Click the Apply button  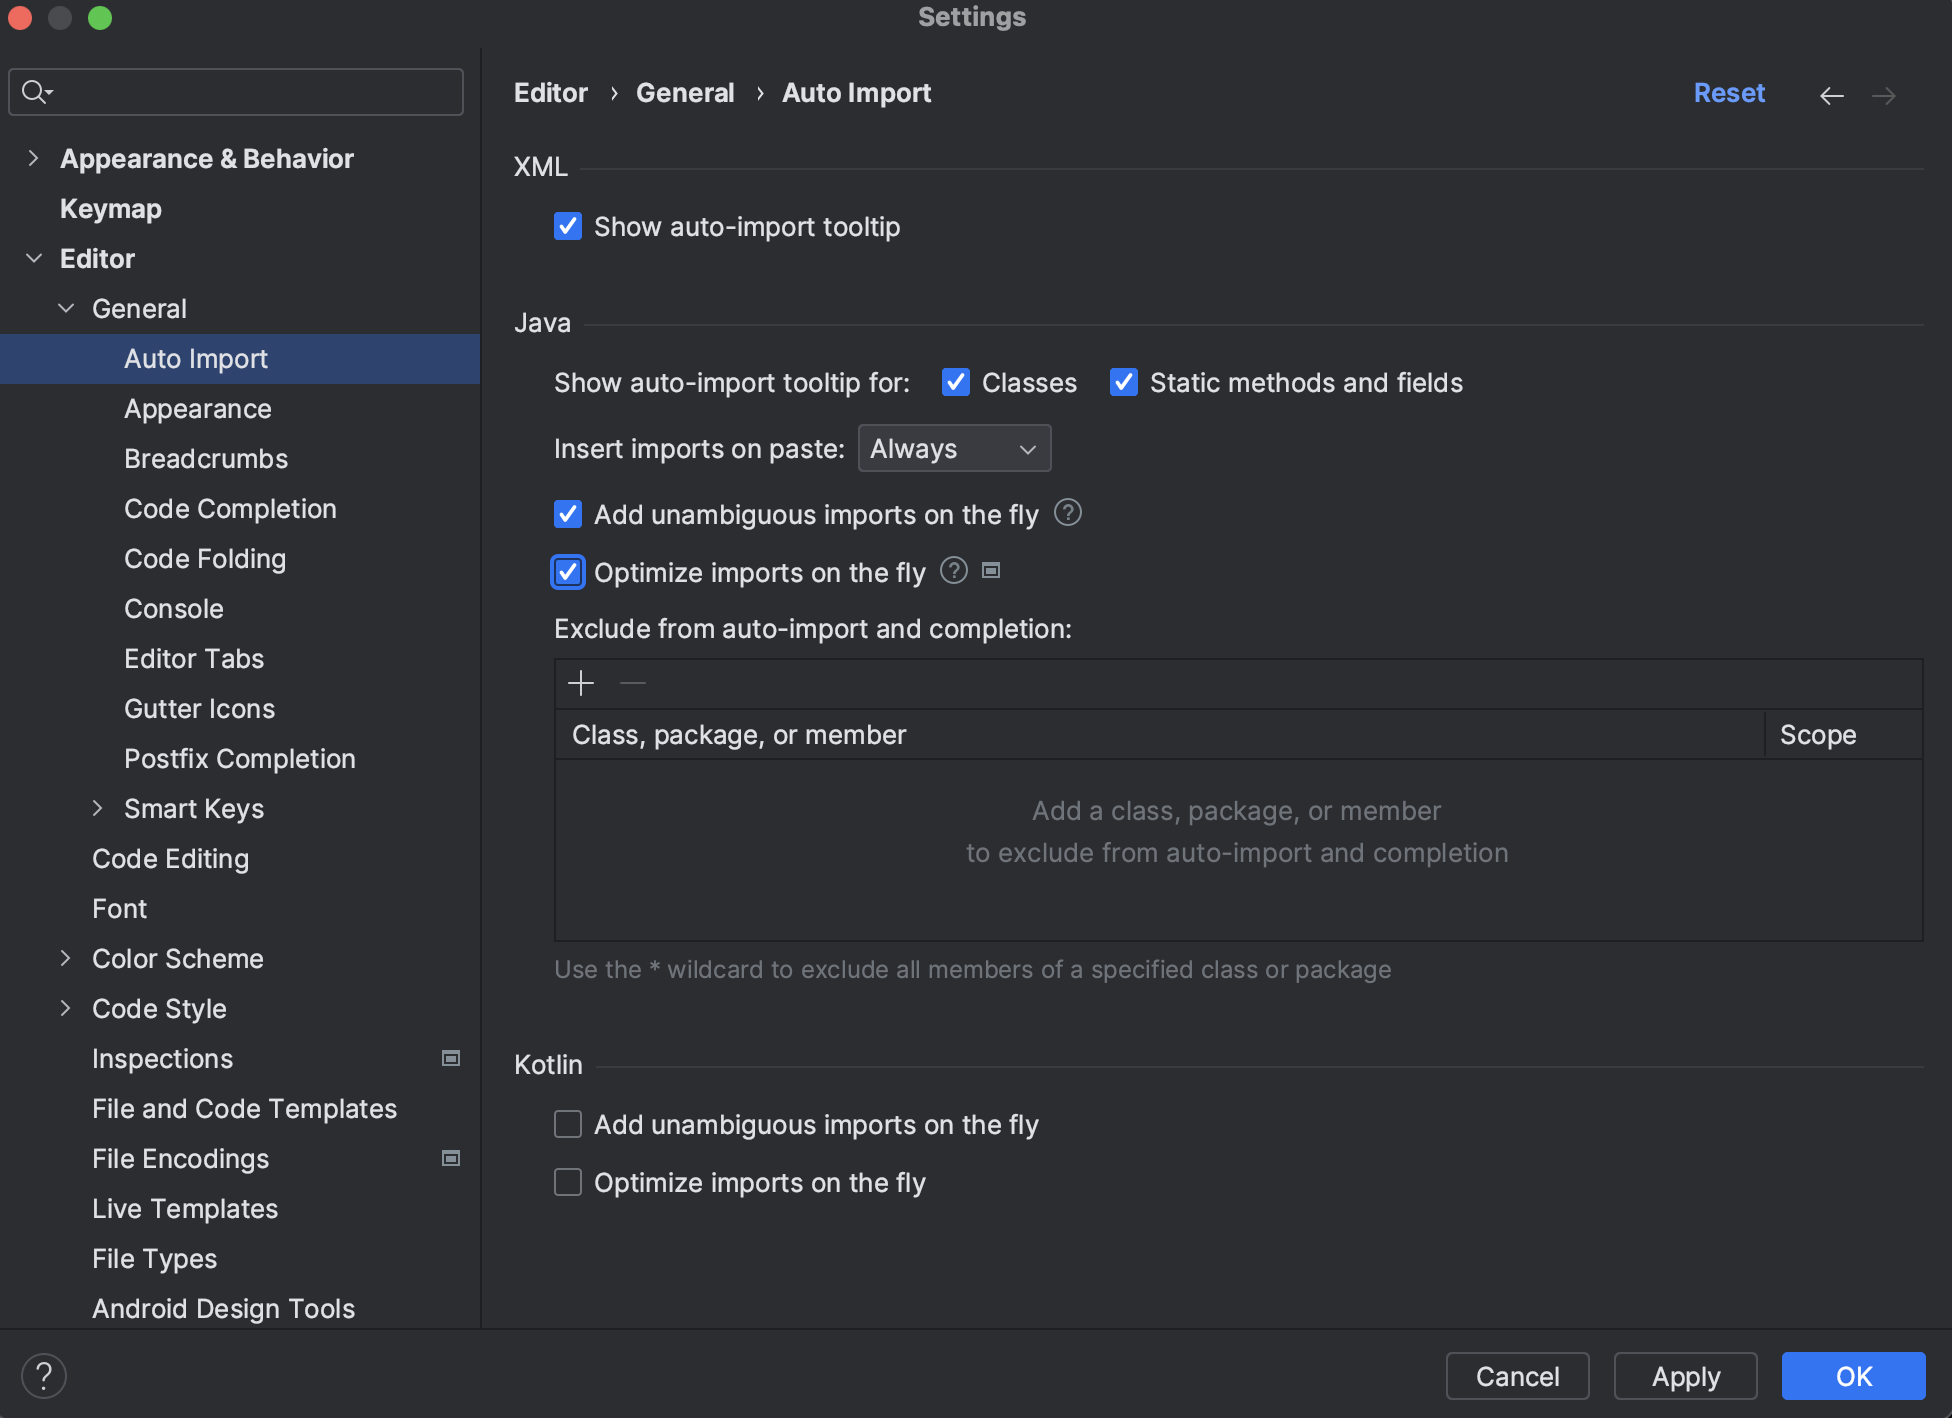[x=1685, y=1377]
